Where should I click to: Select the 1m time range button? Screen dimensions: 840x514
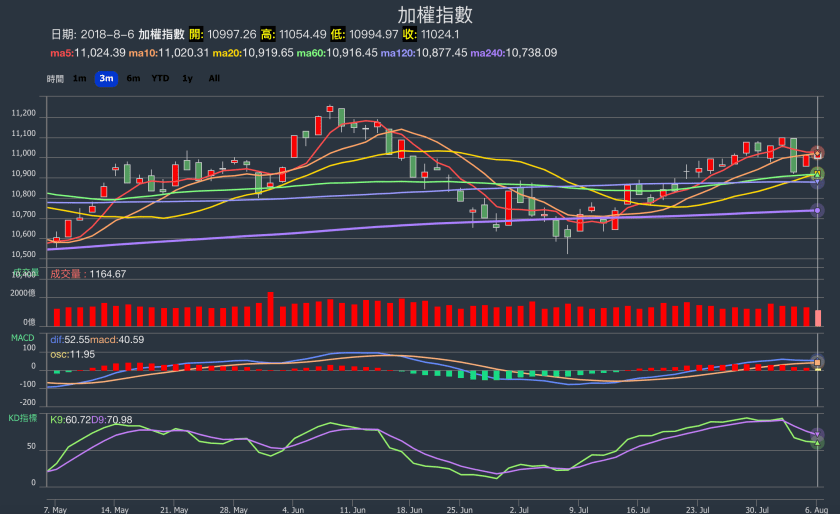click(x=80, y=78)
